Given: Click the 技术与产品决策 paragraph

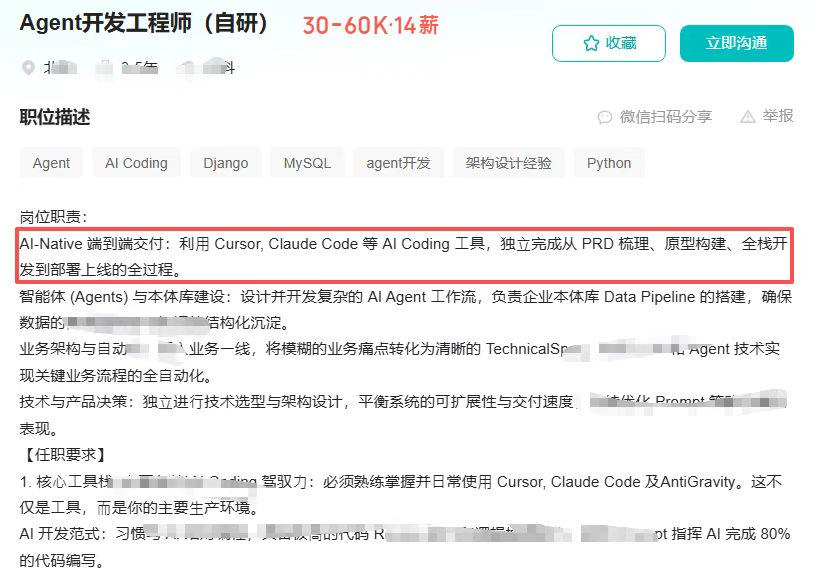Looking at the screenshot, I should (x=403, y=415).
